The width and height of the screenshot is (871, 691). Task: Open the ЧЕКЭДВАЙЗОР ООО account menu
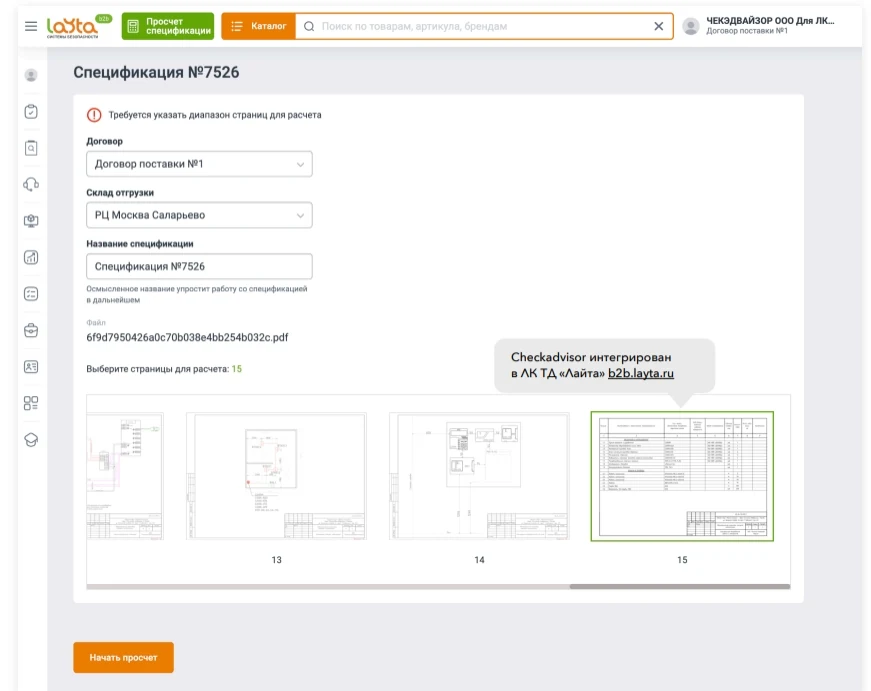pyautogui.click(x=770, y=26)
